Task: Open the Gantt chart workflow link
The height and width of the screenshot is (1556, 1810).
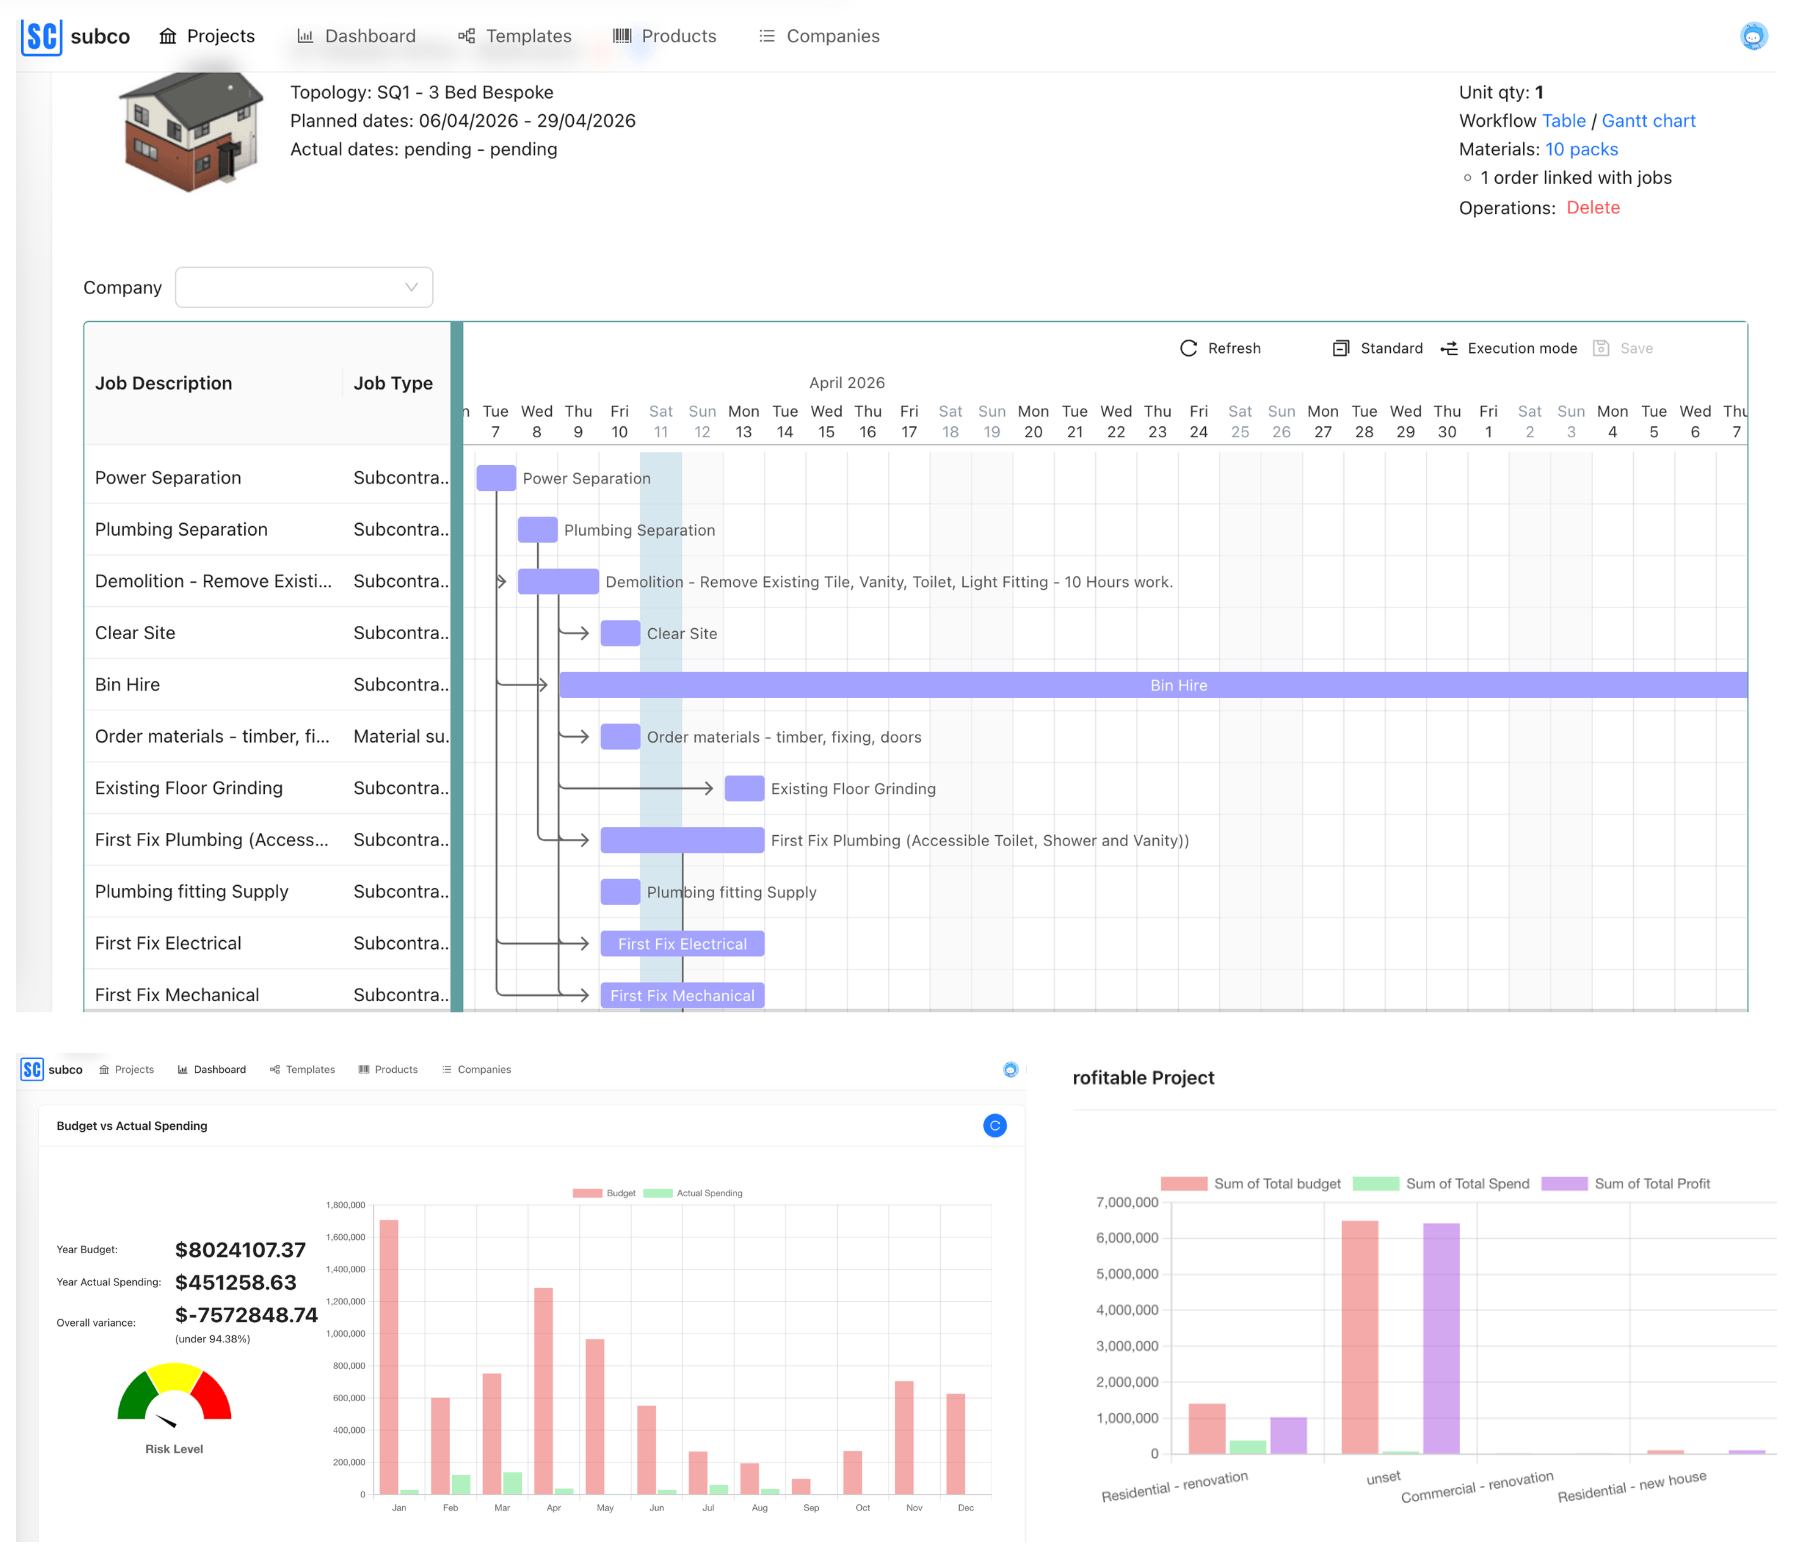Action: (1648, 120)
